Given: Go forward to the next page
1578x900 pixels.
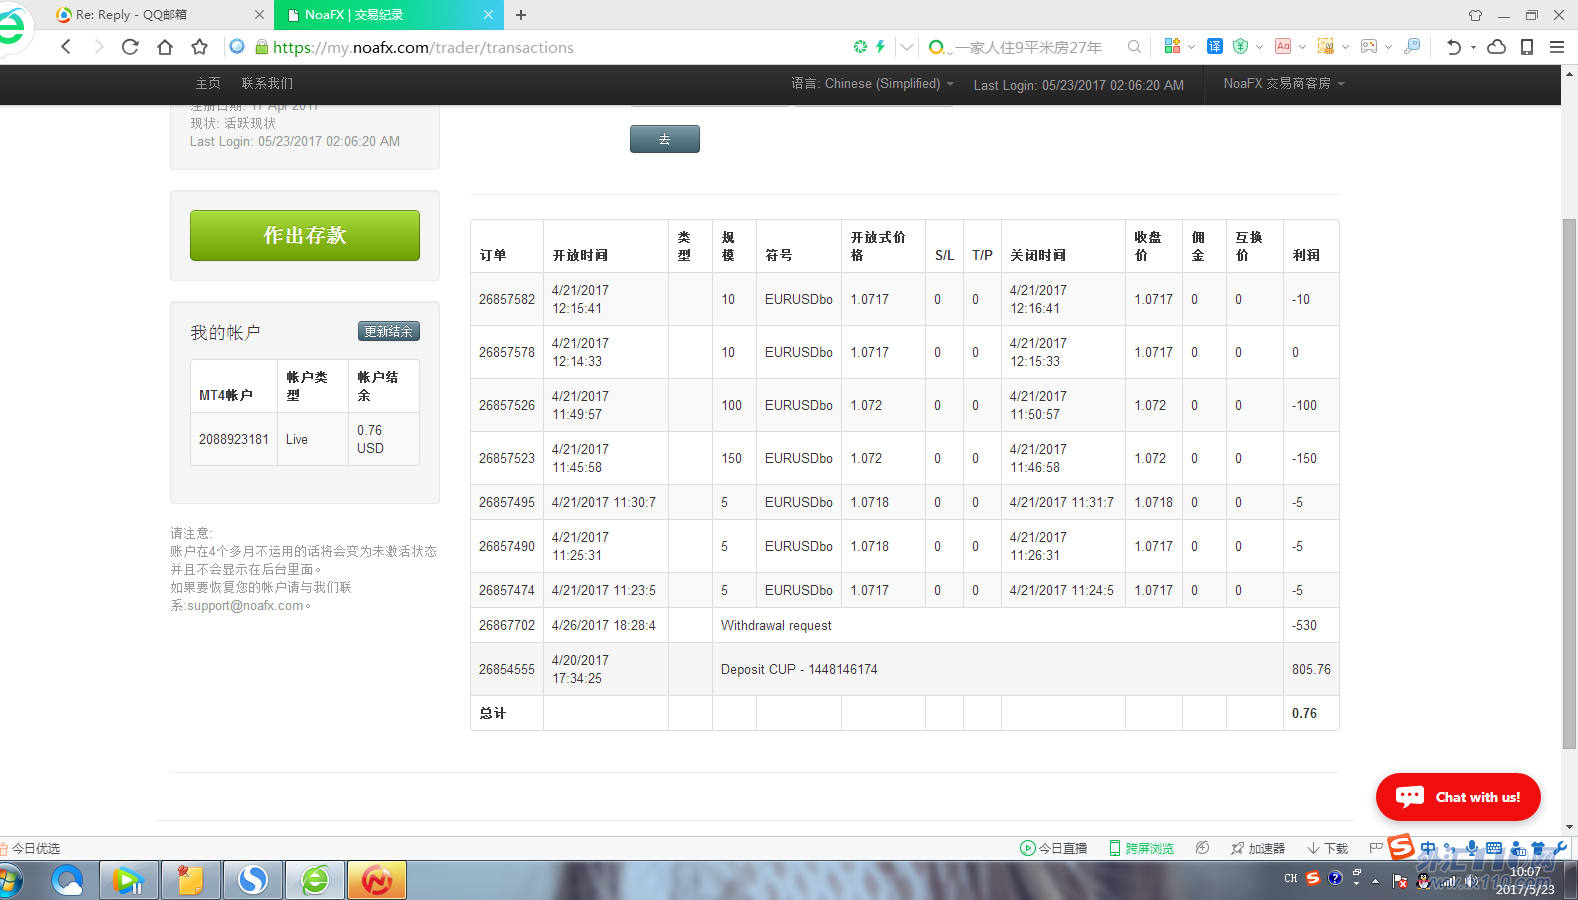Looking at the screenshot, I should tap(98, 47).
